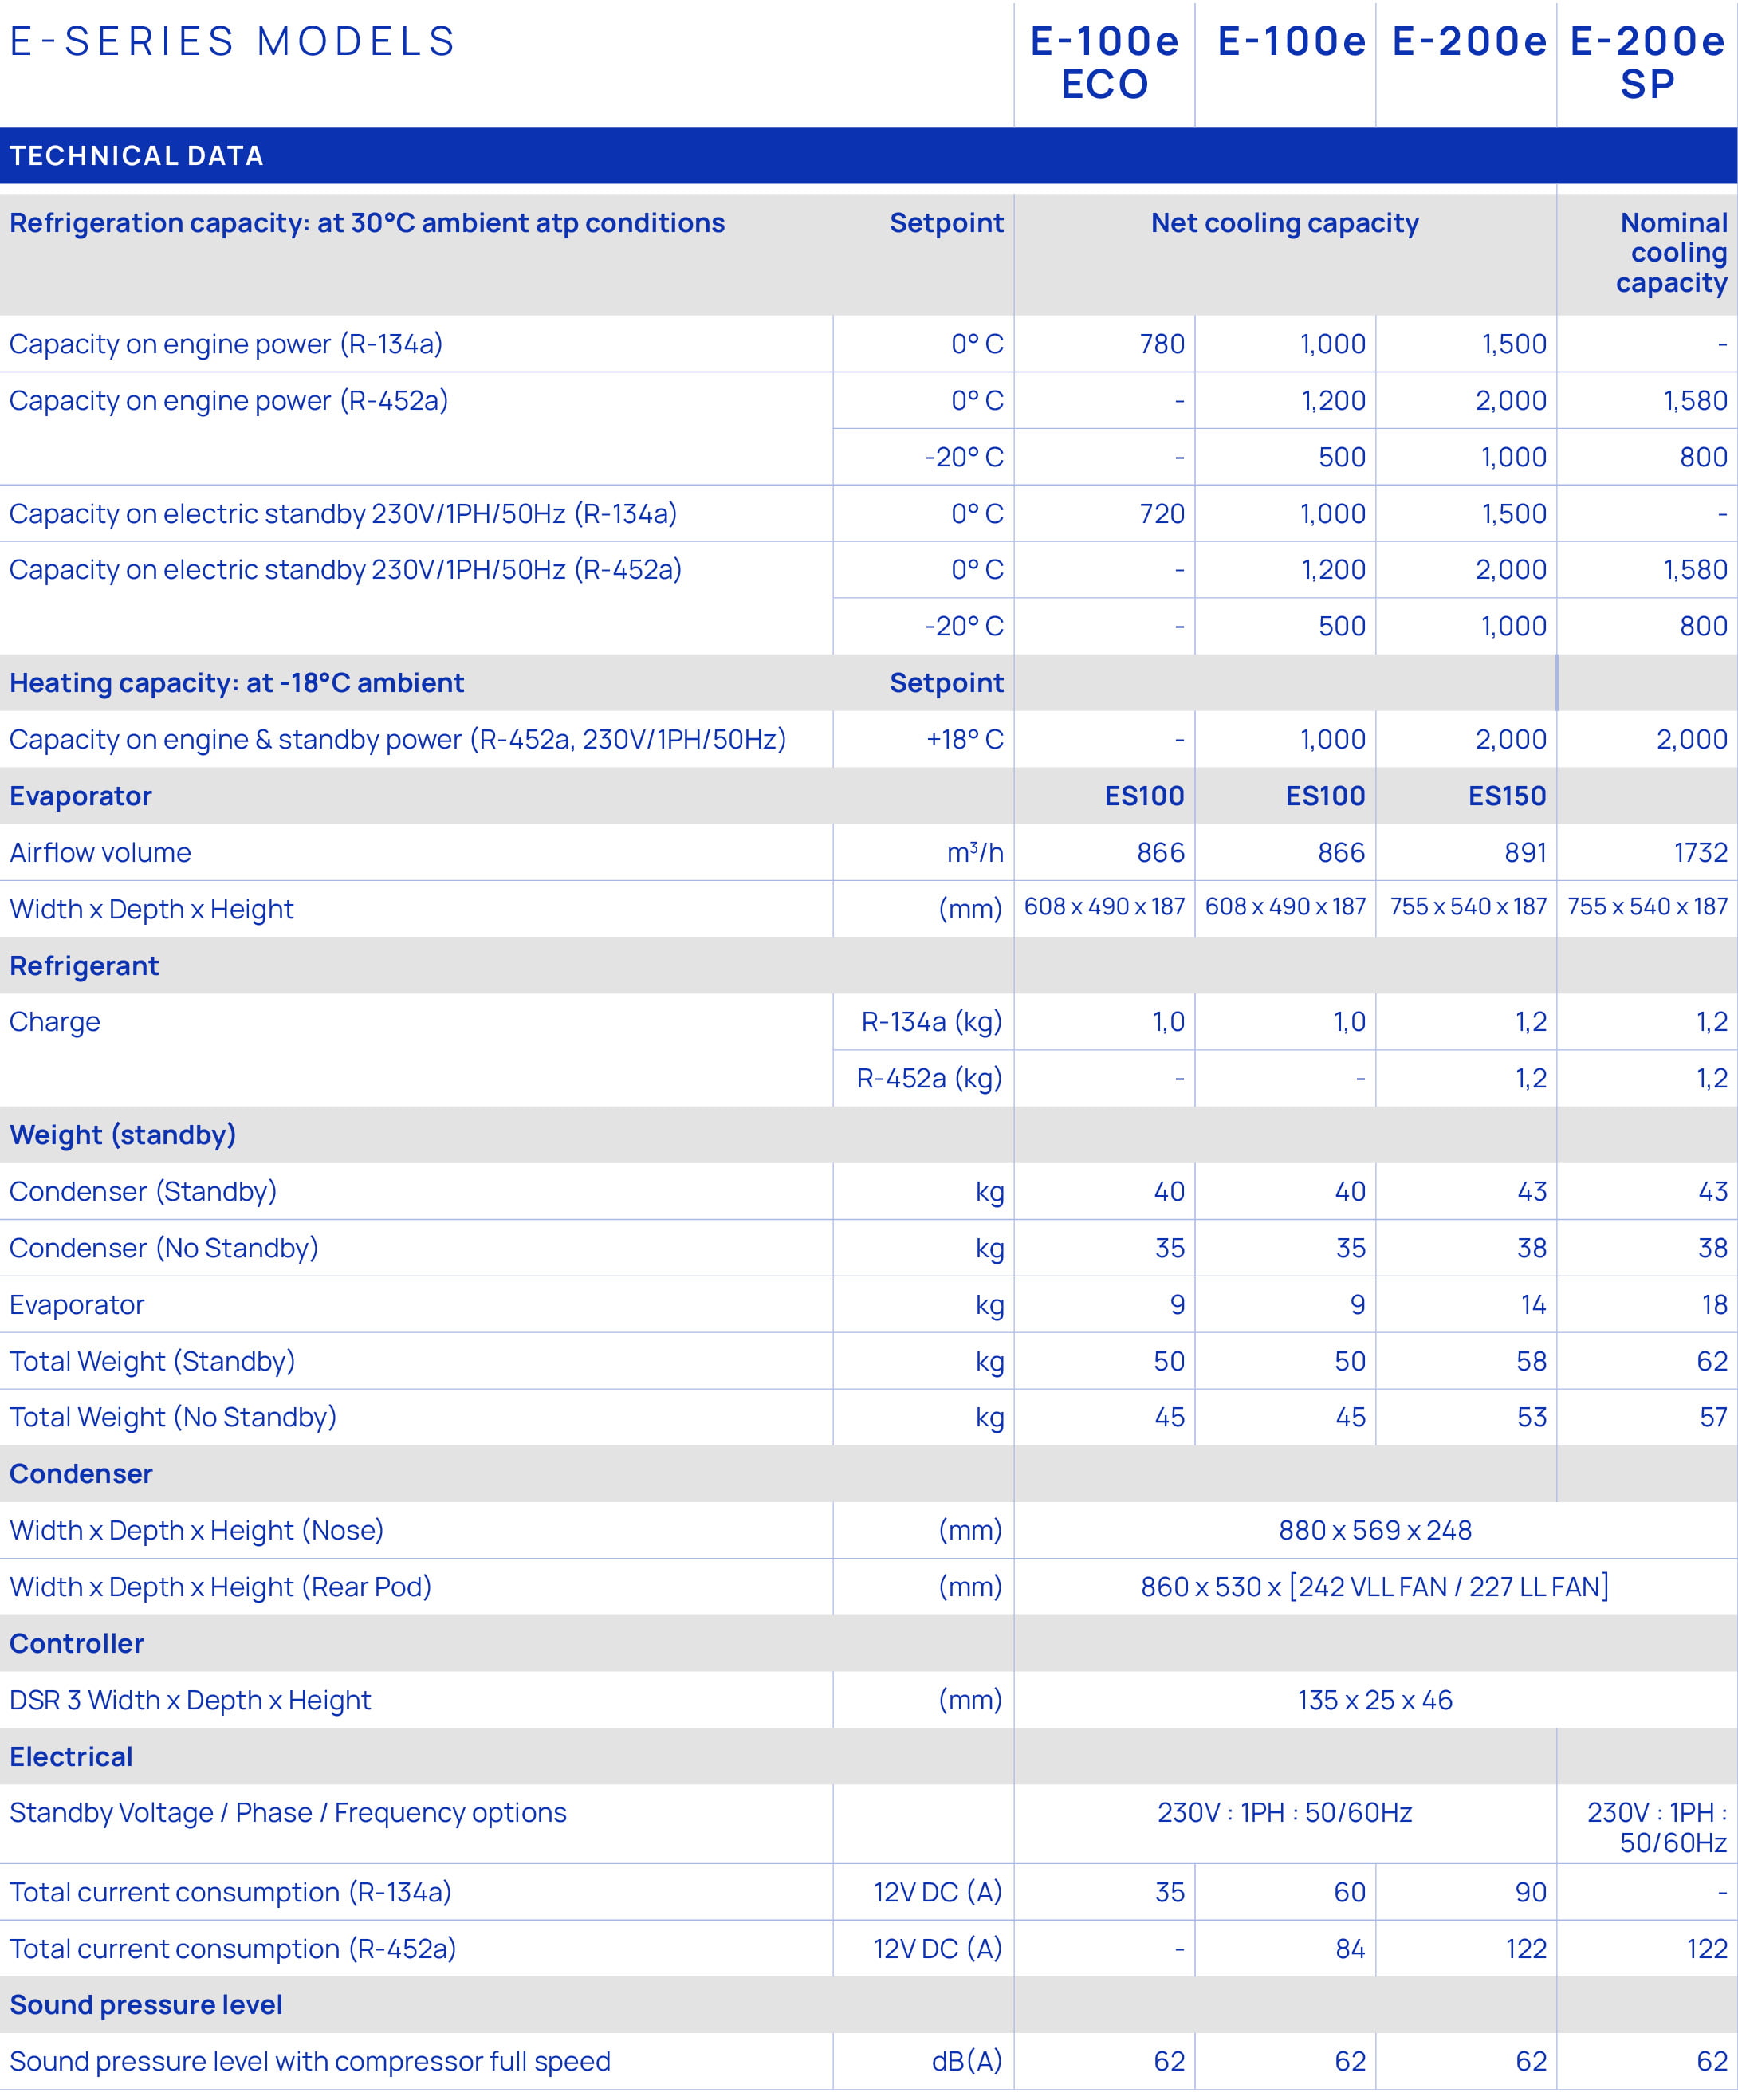
Task: Click the Condenser section heading
Action: click(81, 1474)
